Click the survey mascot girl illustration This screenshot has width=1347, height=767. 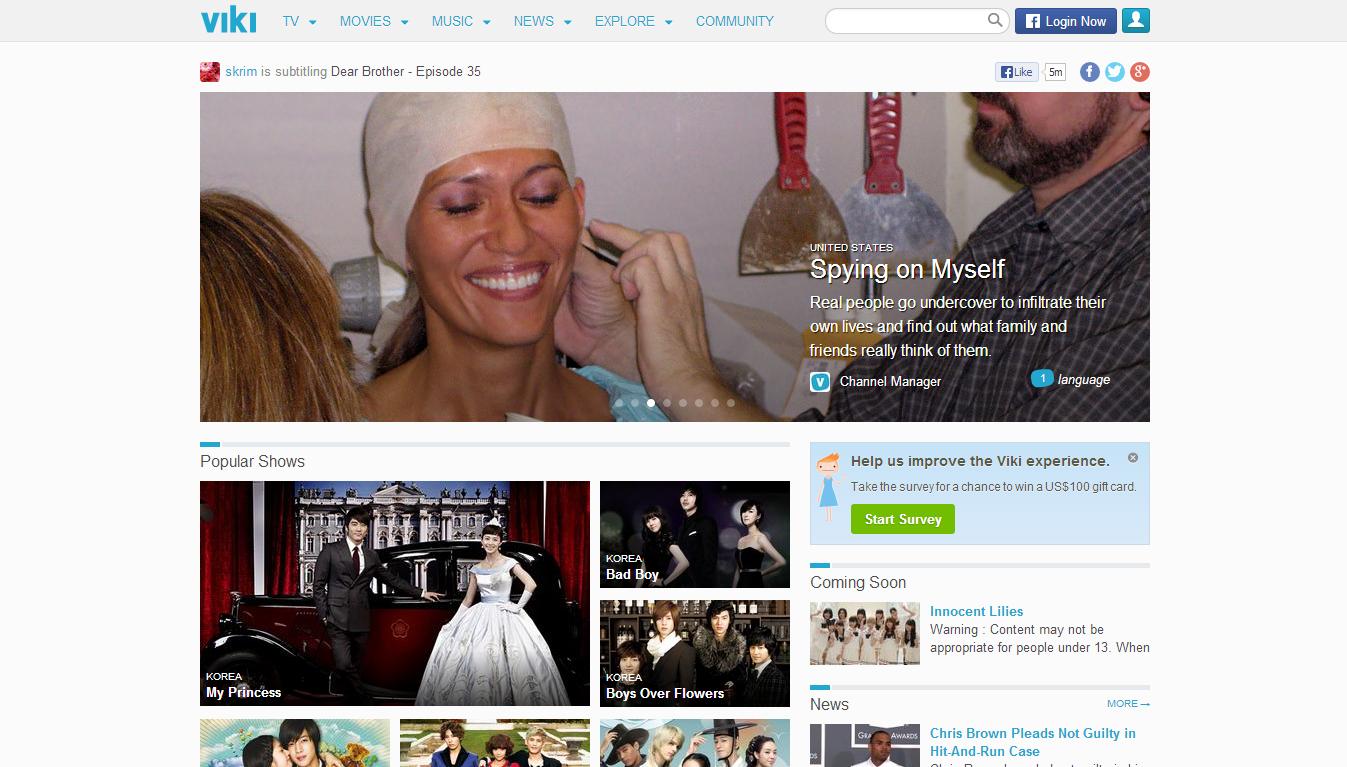click(x=827, y=487)
